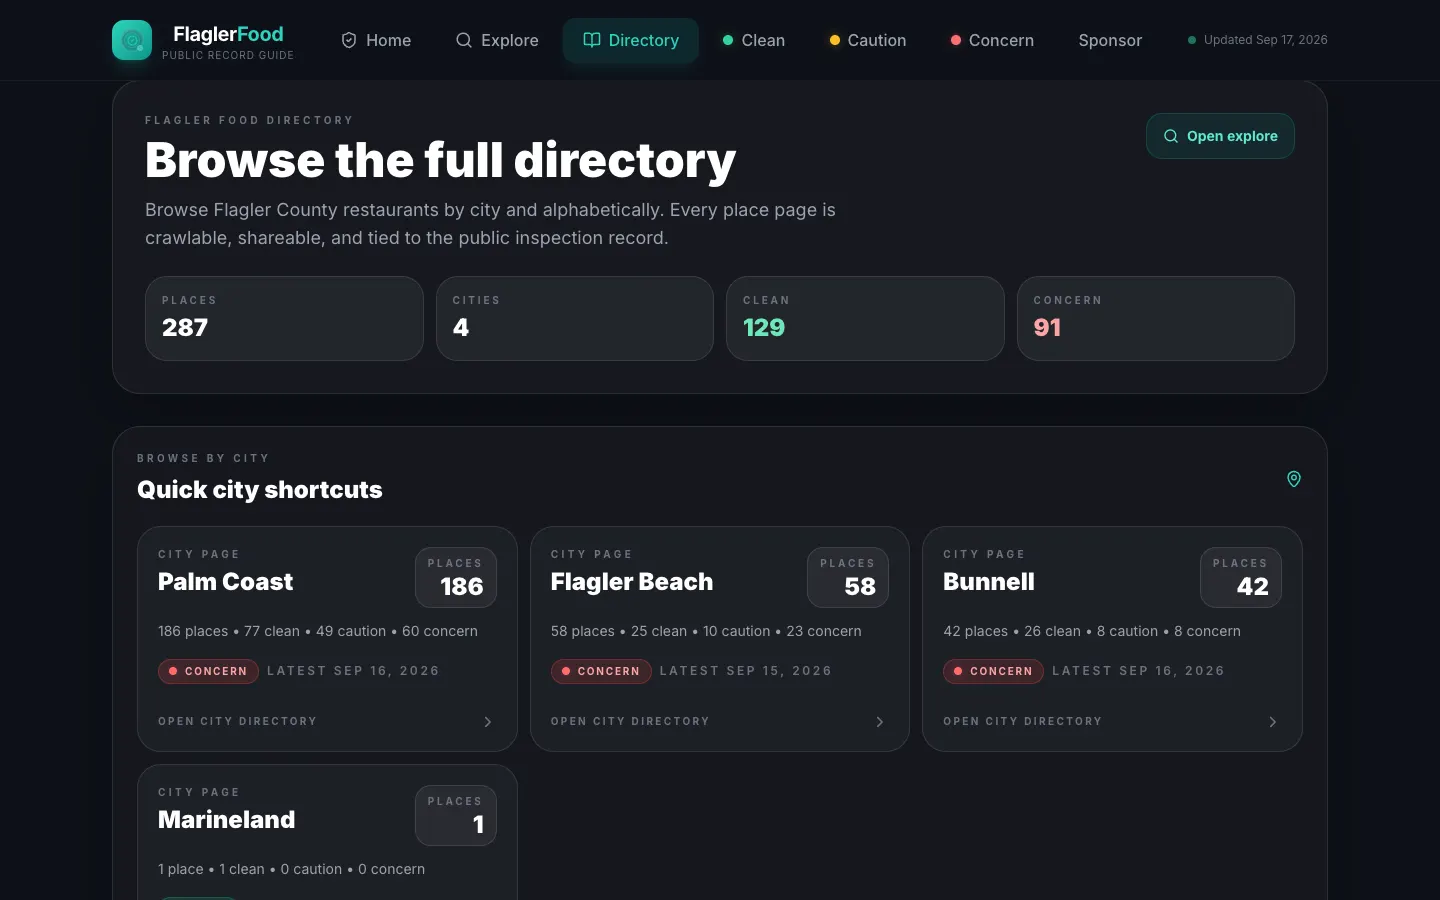Image resolution: width=1440 pixels, height=900 pixels.
Task: Click the FlaglerFood logo icon
Action: click(x=132, y=40)
